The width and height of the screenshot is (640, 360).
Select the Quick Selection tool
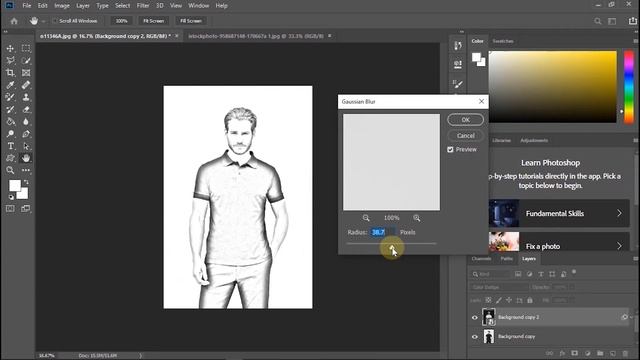[26, 60]
